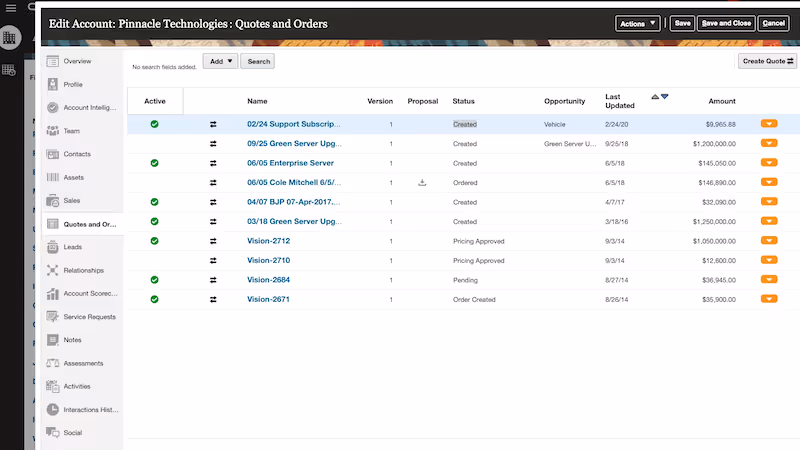Open the Actions dropdown menu

click(638, 23)
